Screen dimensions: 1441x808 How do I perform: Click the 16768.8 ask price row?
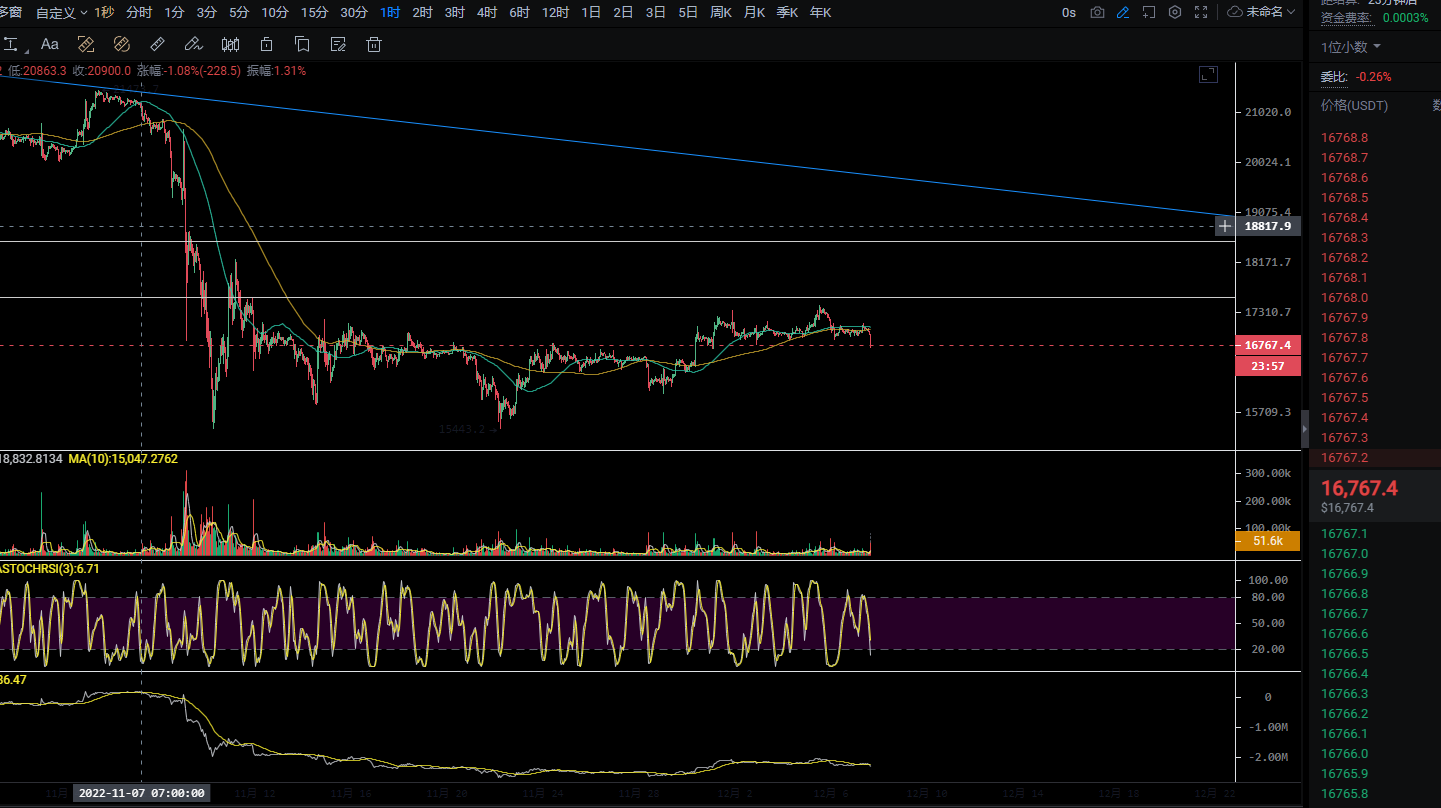(x=1344, y=138)
